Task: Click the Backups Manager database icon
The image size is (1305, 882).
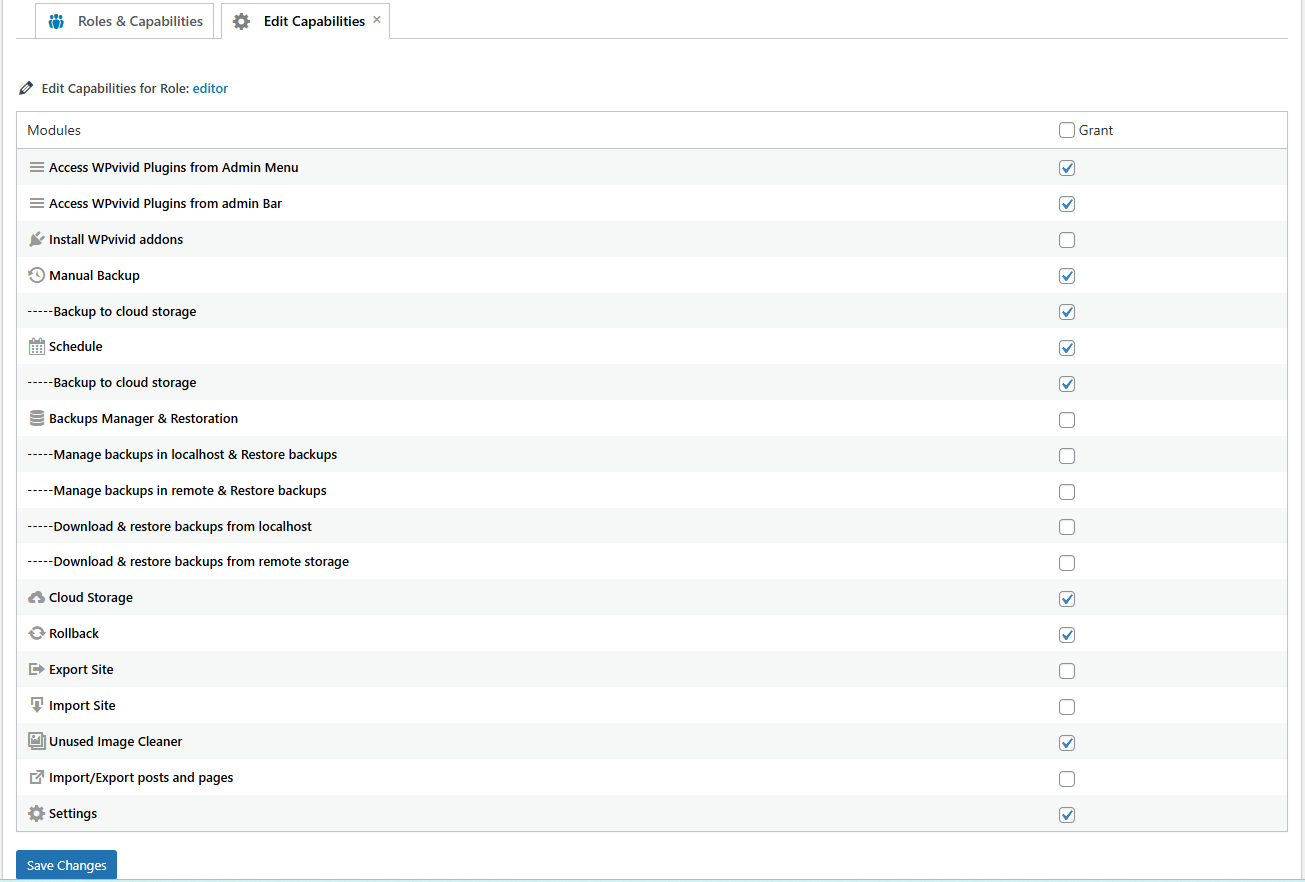Action: point(37,419)
